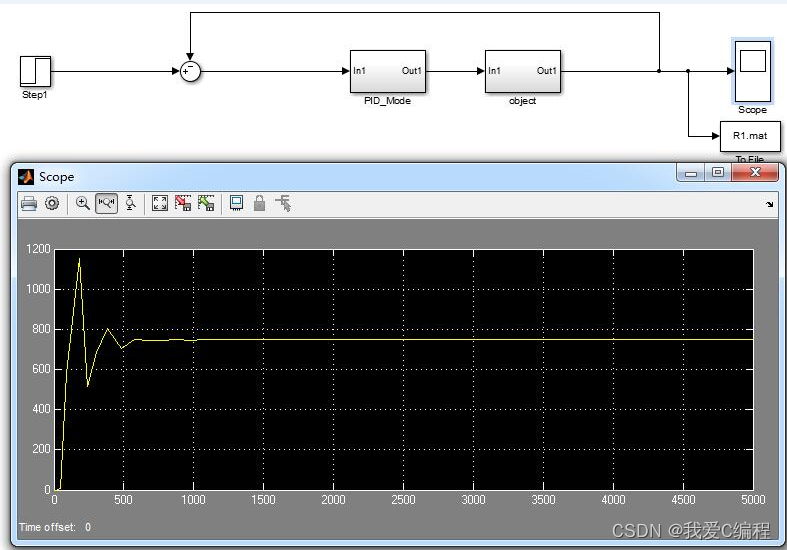787x550 pixels.
Task: Select the object subsystem block
Action: click(x=522, y=71)
